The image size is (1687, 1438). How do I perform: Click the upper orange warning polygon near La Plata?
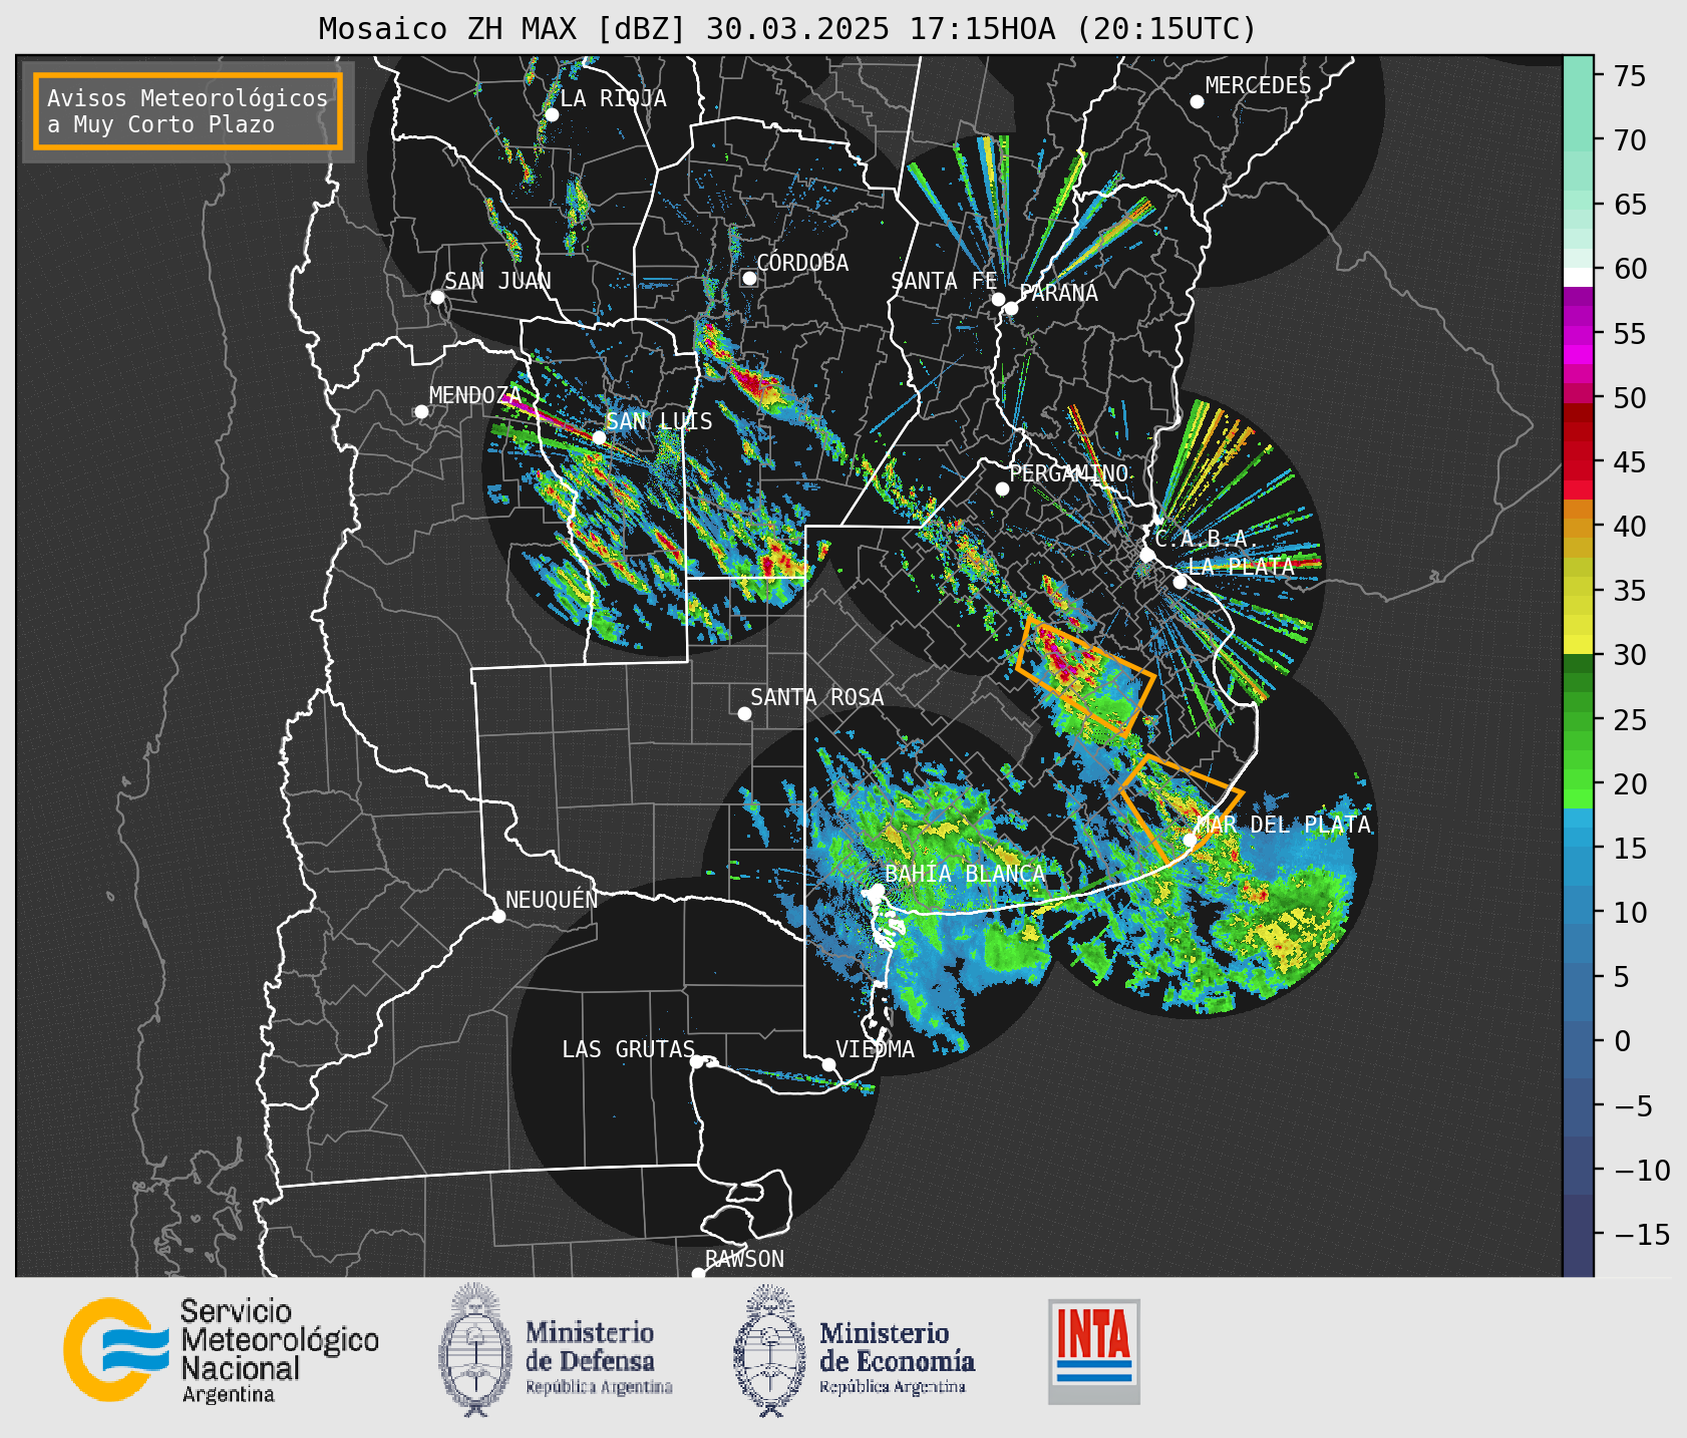pyautogui.click(x=1086, y=678)
